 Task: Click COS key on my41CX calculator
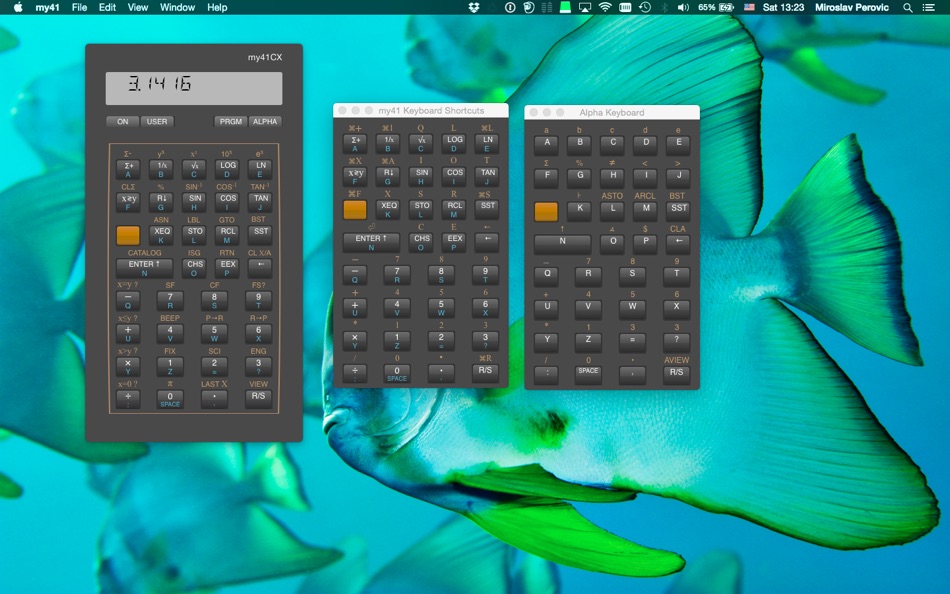228,202
